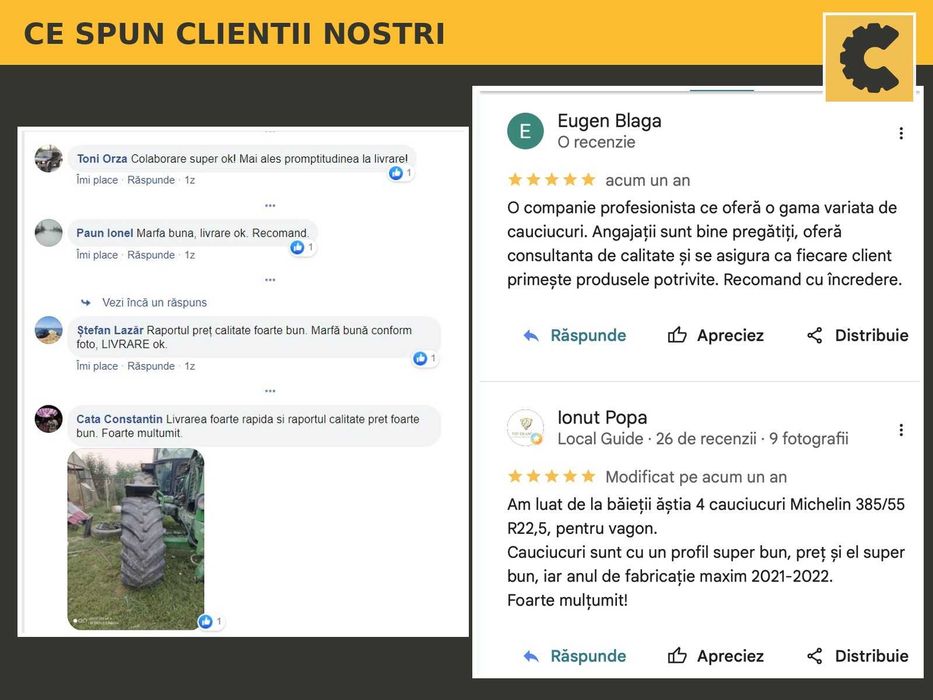Click the gear C logo in the corner
Image resolution: width=933 pixels, height=700 pixels.
(x=869, y=57)
